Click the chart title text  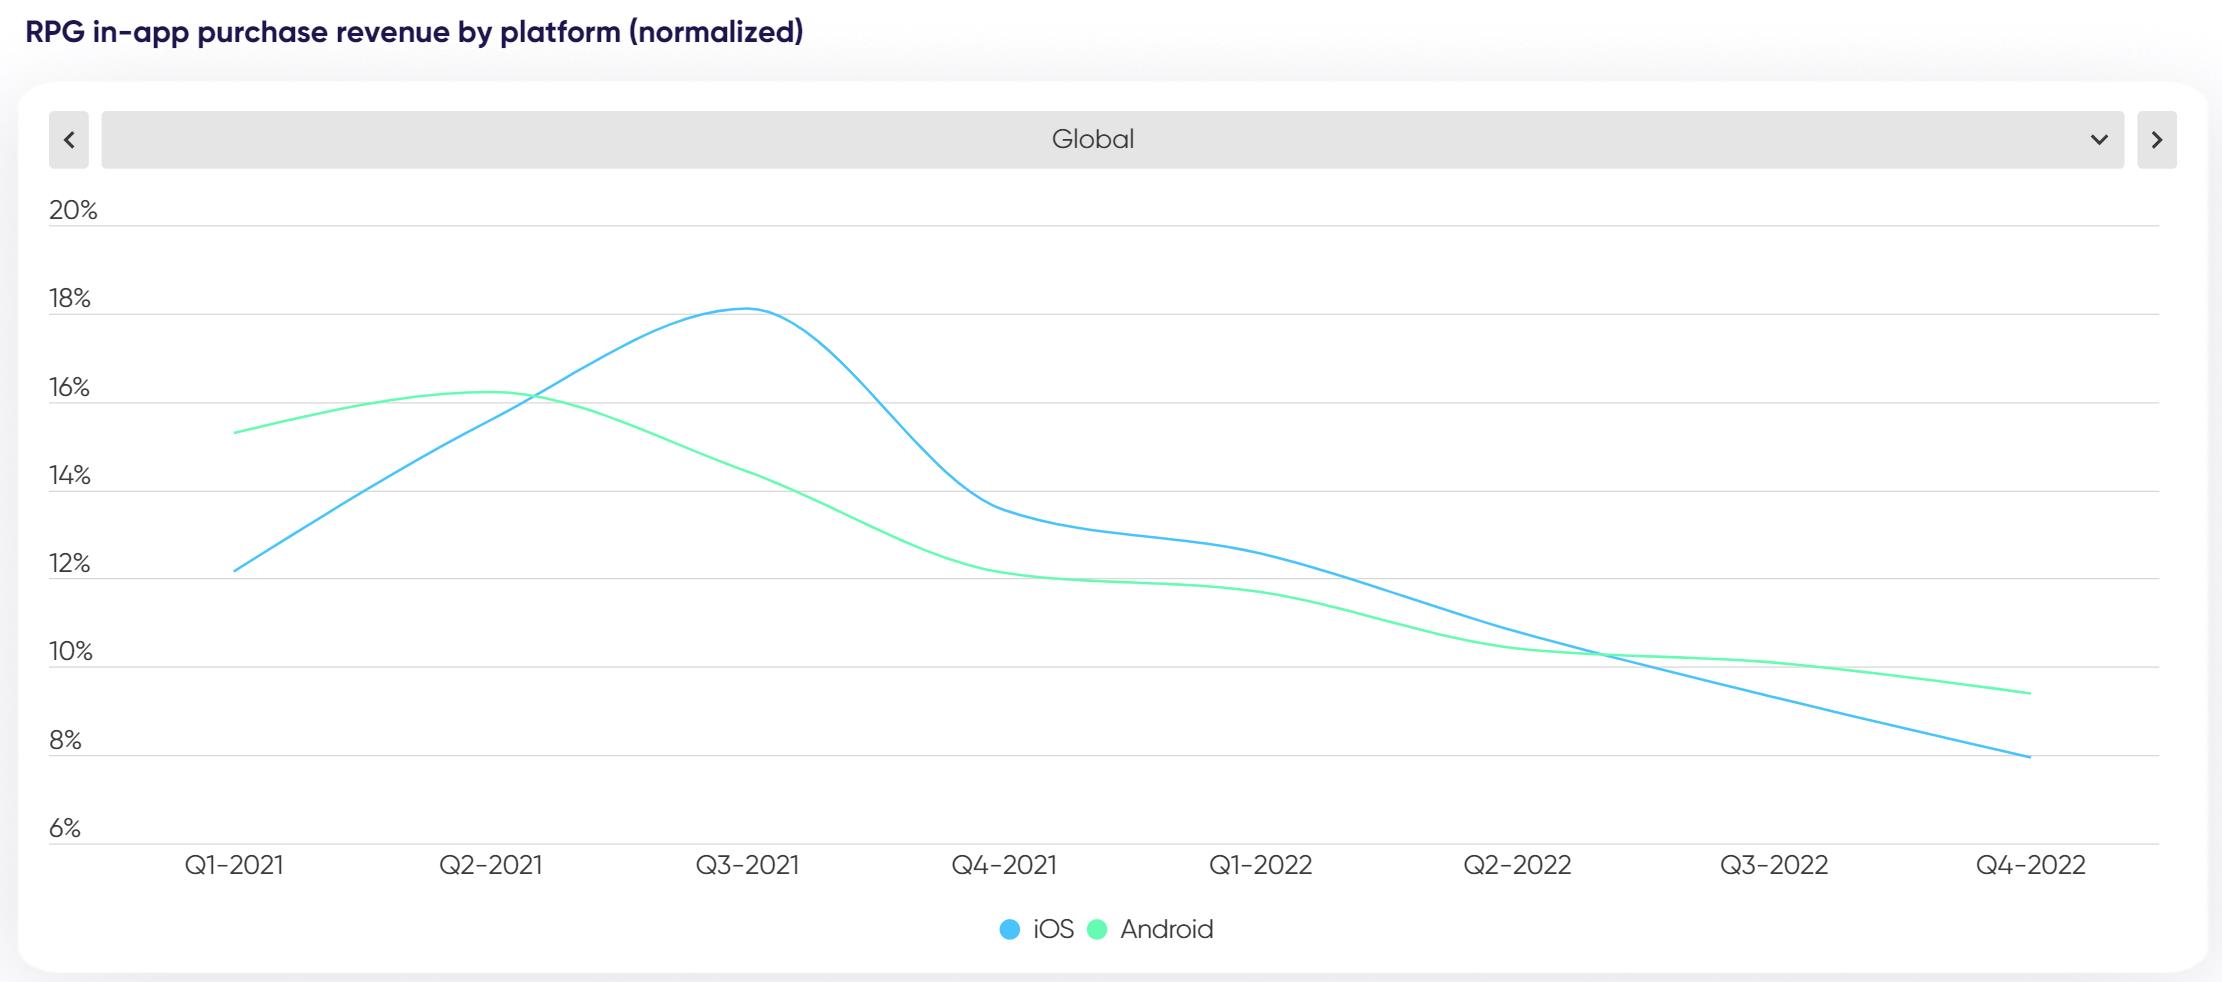[x=414, y=32]
